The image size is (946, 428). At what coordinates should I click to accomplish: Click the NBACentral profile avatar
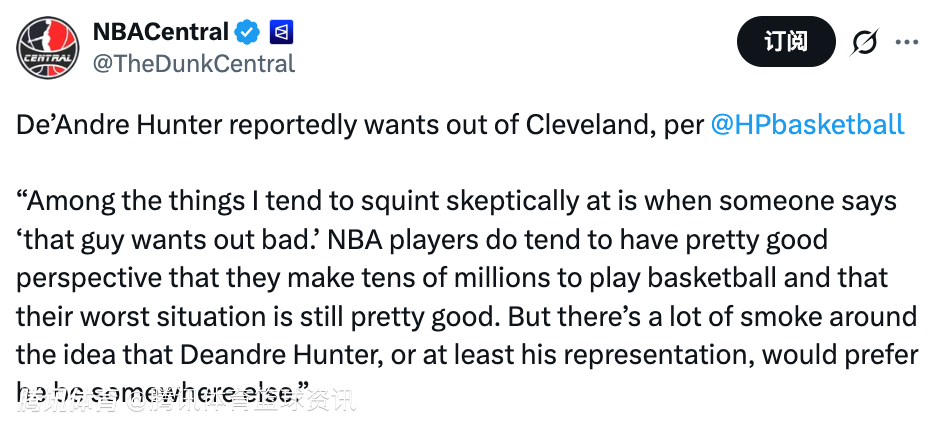46,46
